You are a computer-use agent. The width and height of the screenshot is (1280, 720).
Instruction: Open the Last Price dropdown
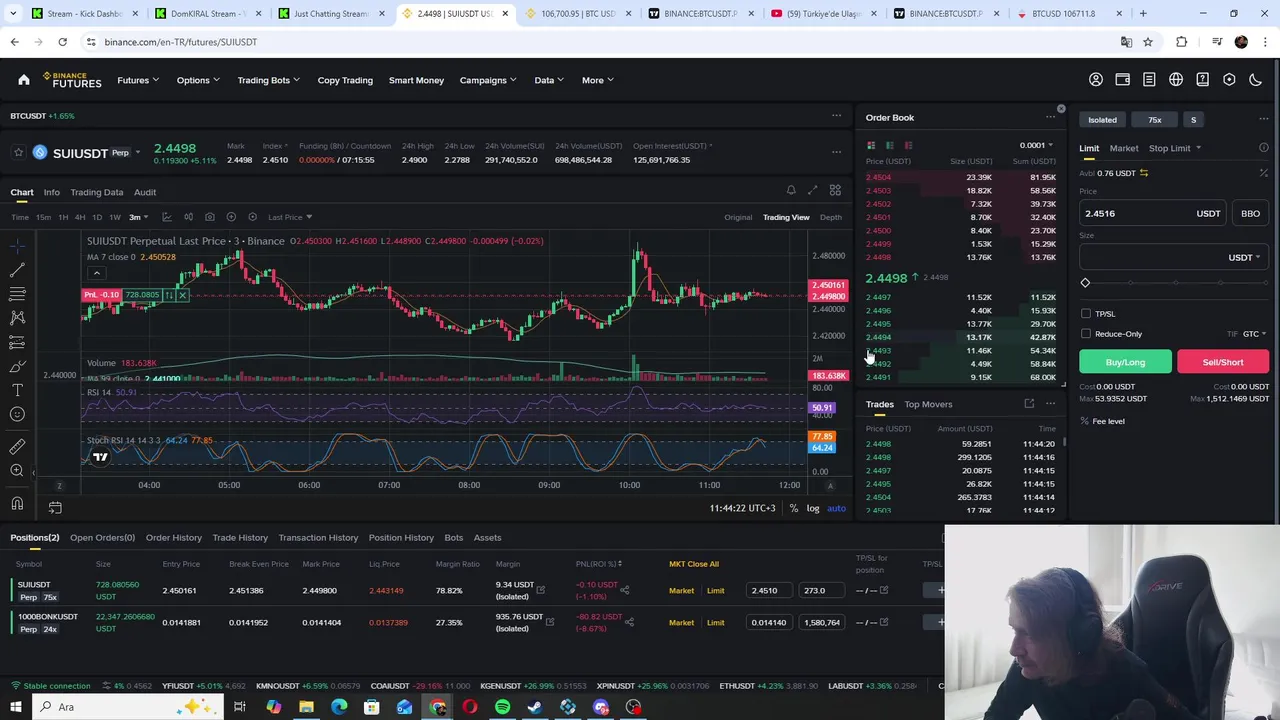point(289,217)
